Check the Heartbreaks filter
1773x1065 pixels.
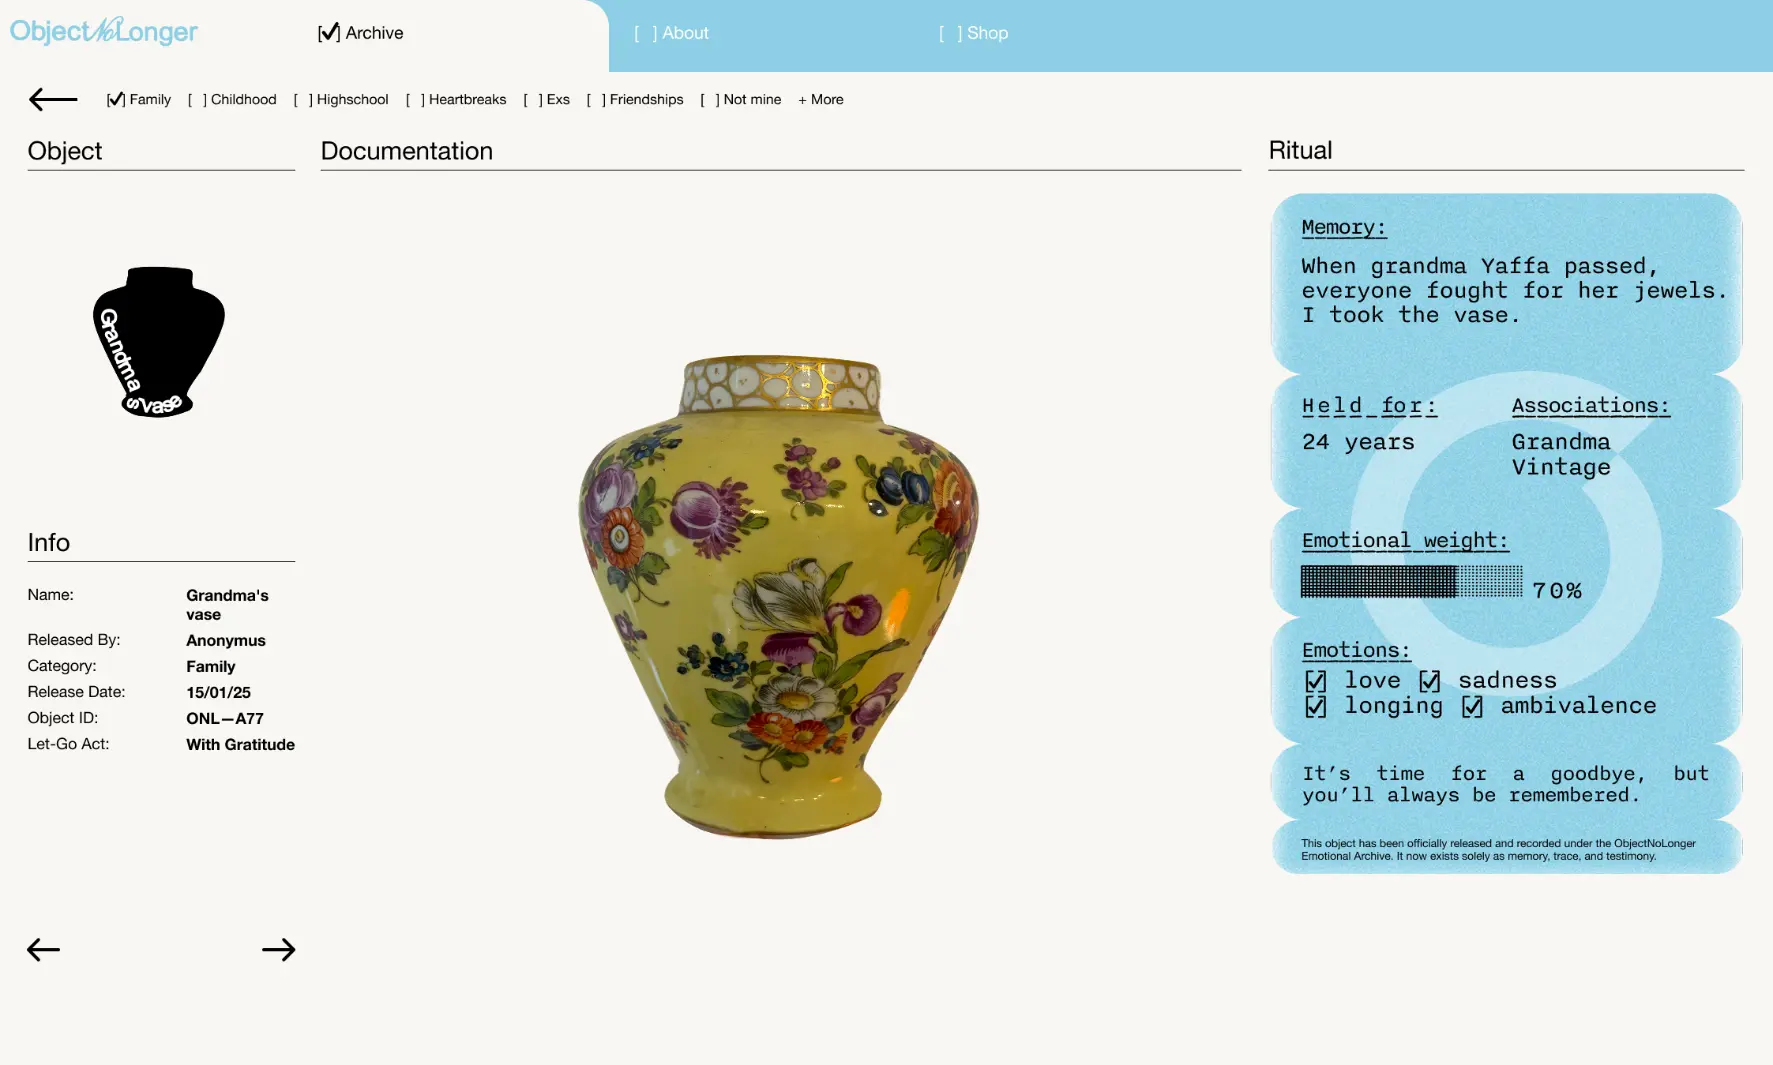pos(415,100)
